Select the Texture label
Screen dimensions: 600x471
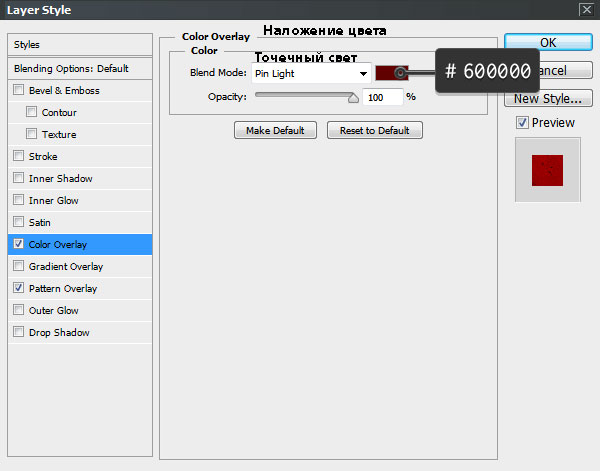[x=59, y=135]
